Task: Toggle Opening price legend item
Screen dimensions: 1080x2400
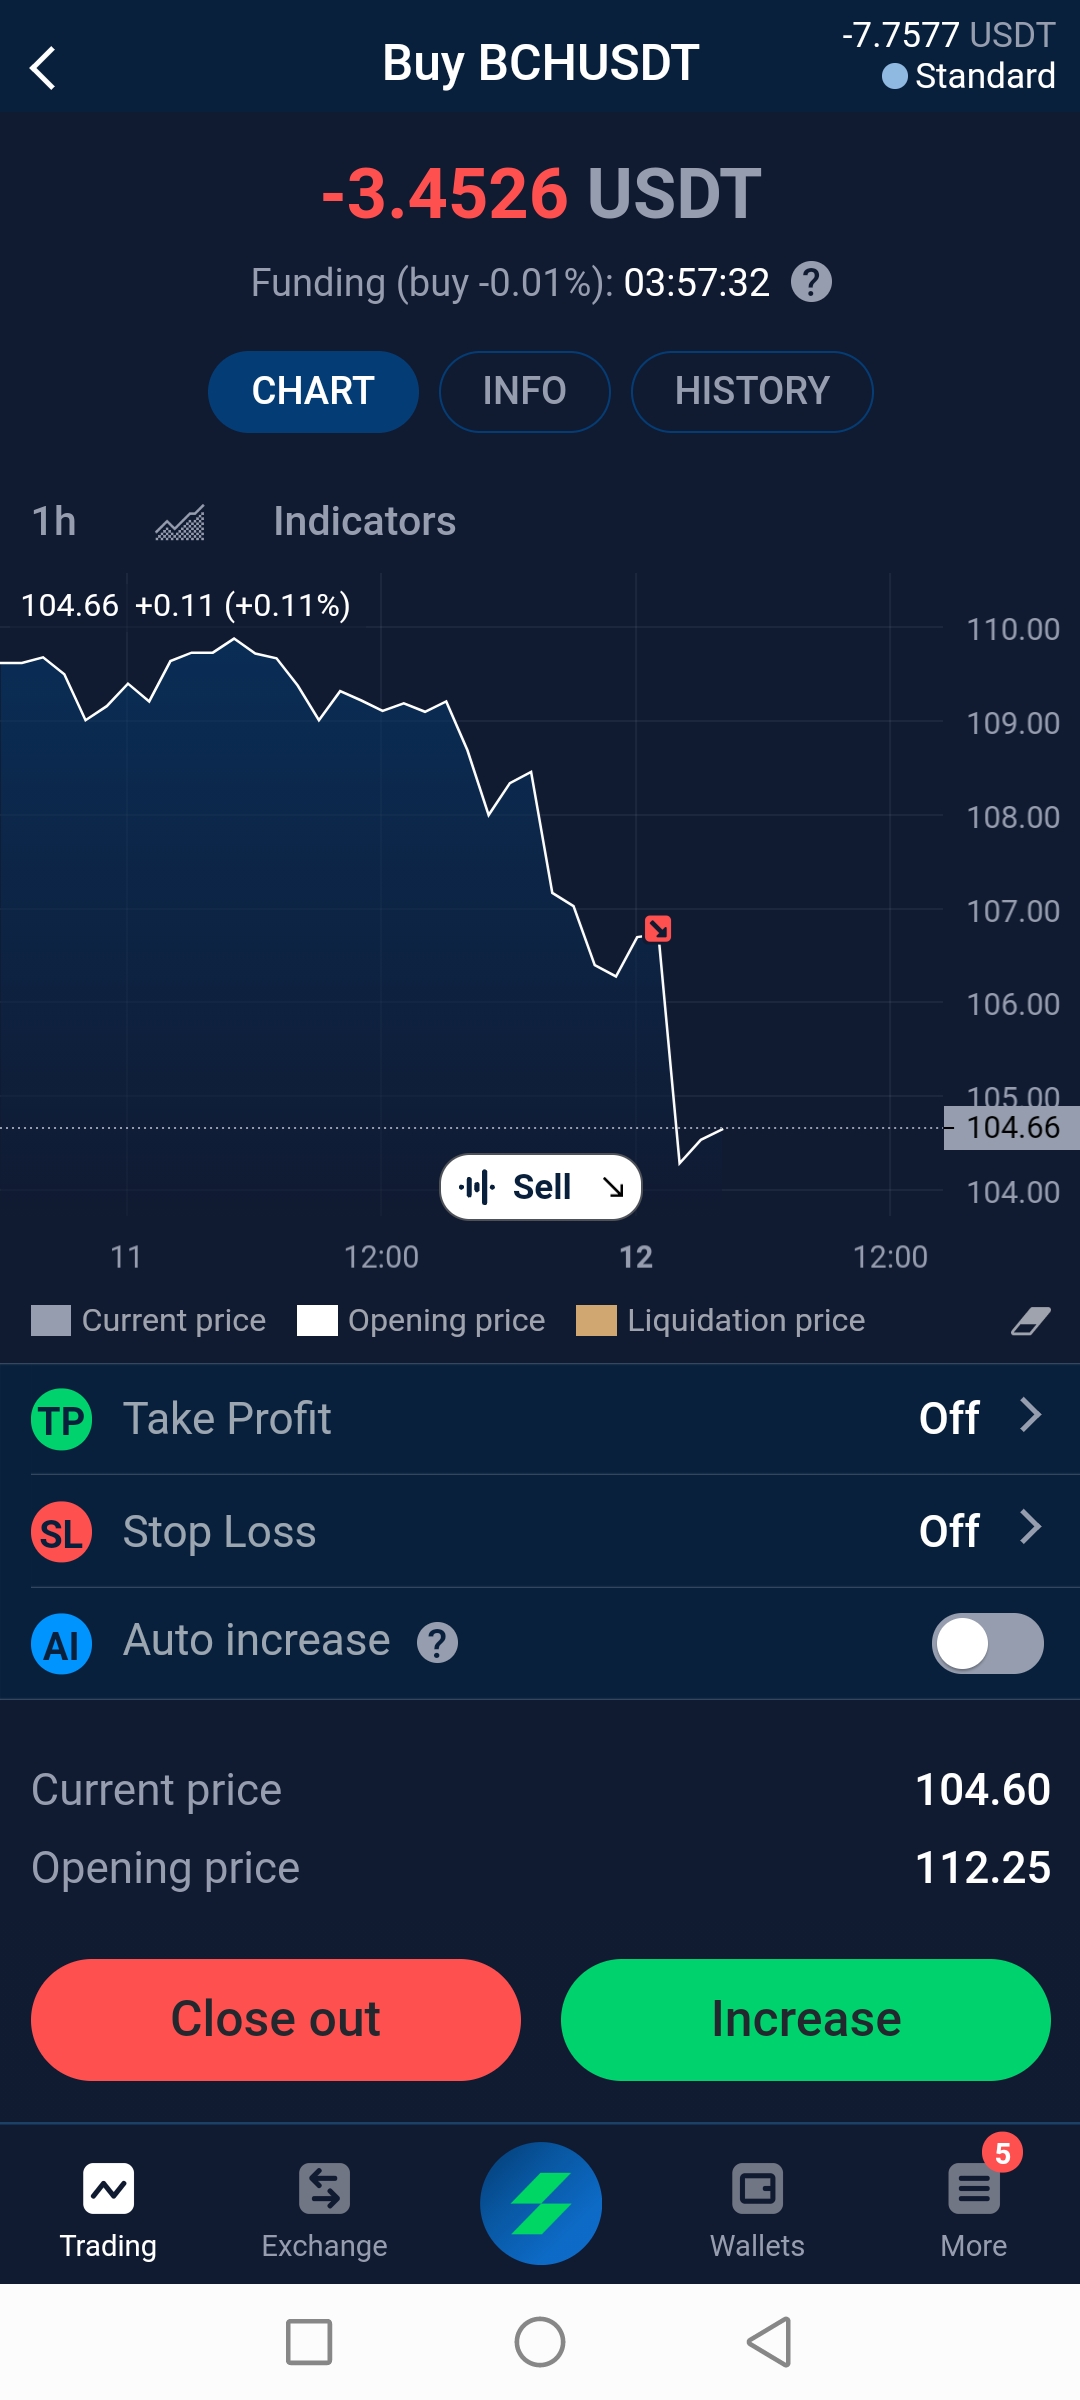Action: (421, 1320)
